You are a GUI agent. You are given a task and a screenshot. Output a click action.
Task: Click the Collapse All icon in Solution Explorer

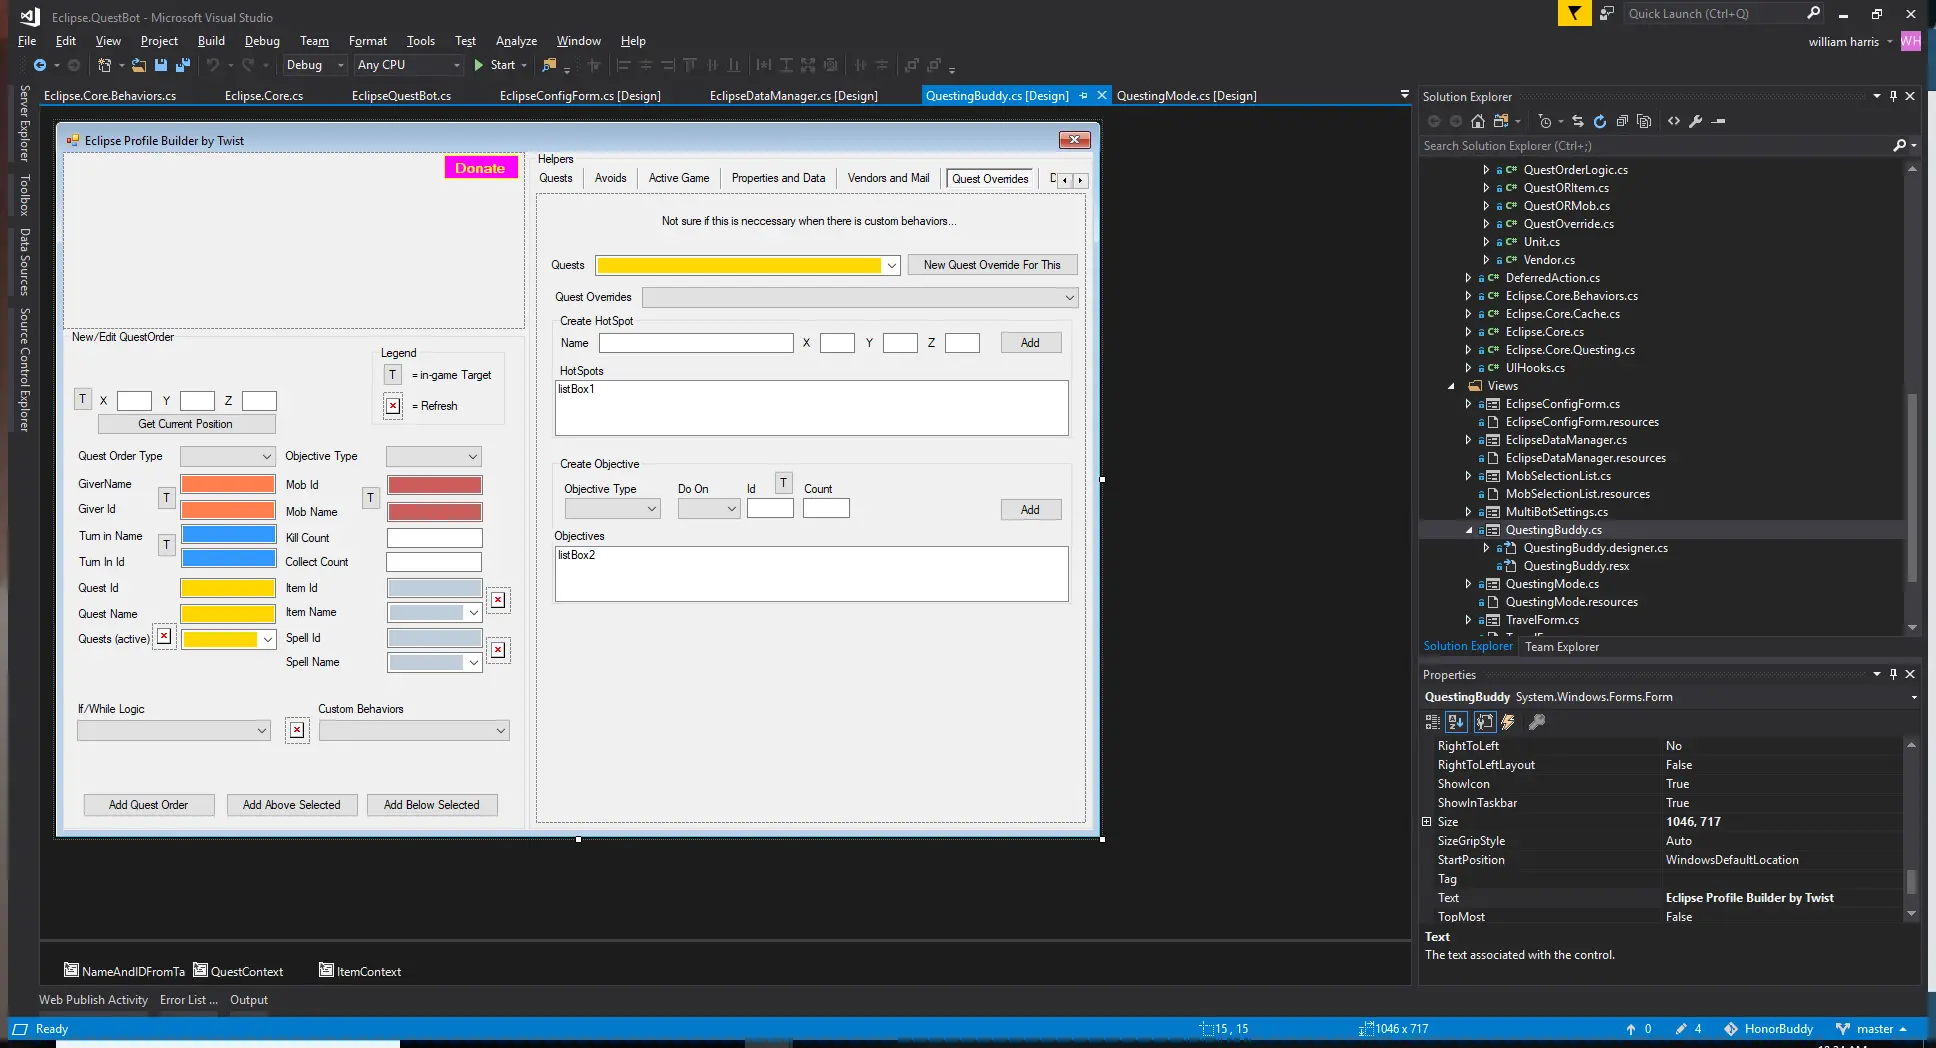[x=1622, y=121]
